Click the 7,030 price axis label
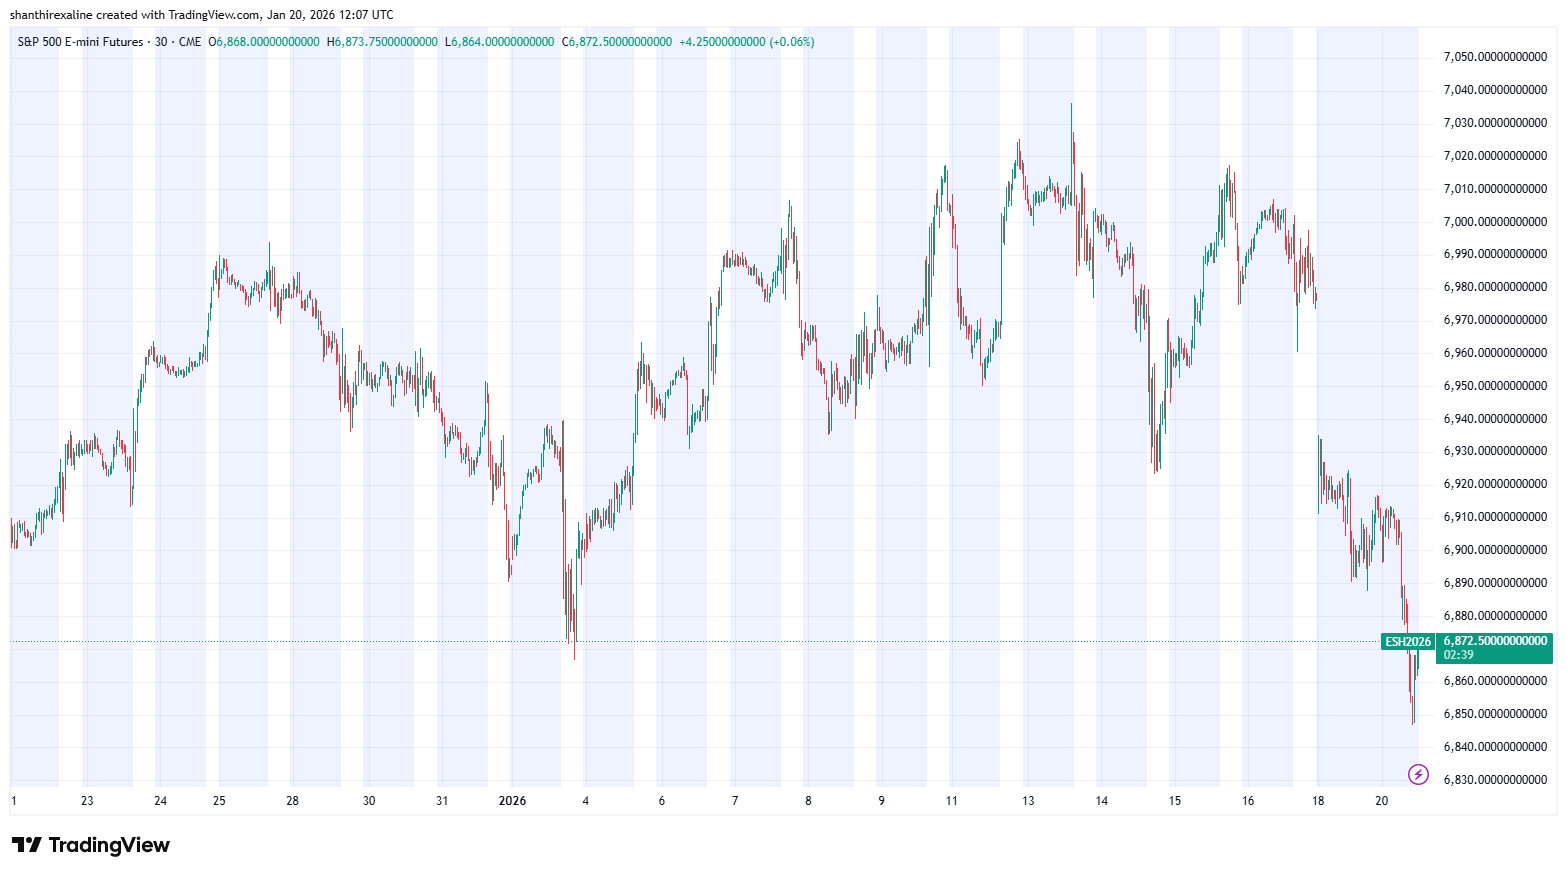 click(1495, 123)
